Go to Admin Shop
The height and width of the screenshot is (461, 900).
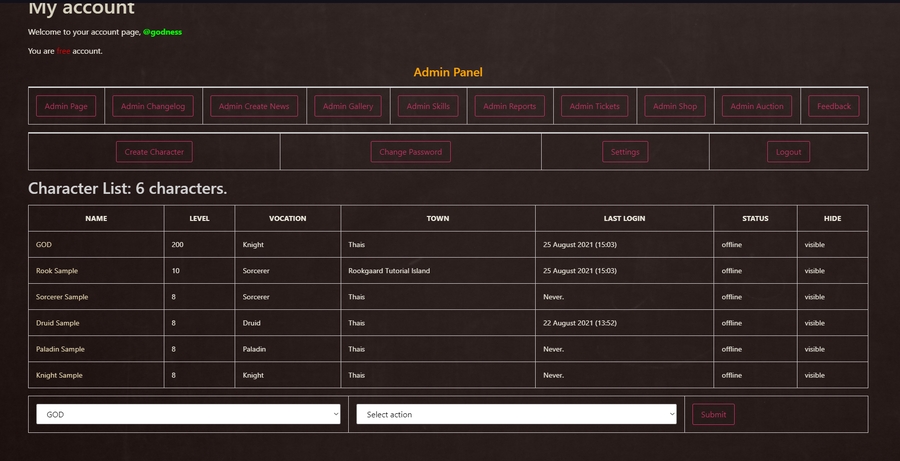click(x=675, y=106)
